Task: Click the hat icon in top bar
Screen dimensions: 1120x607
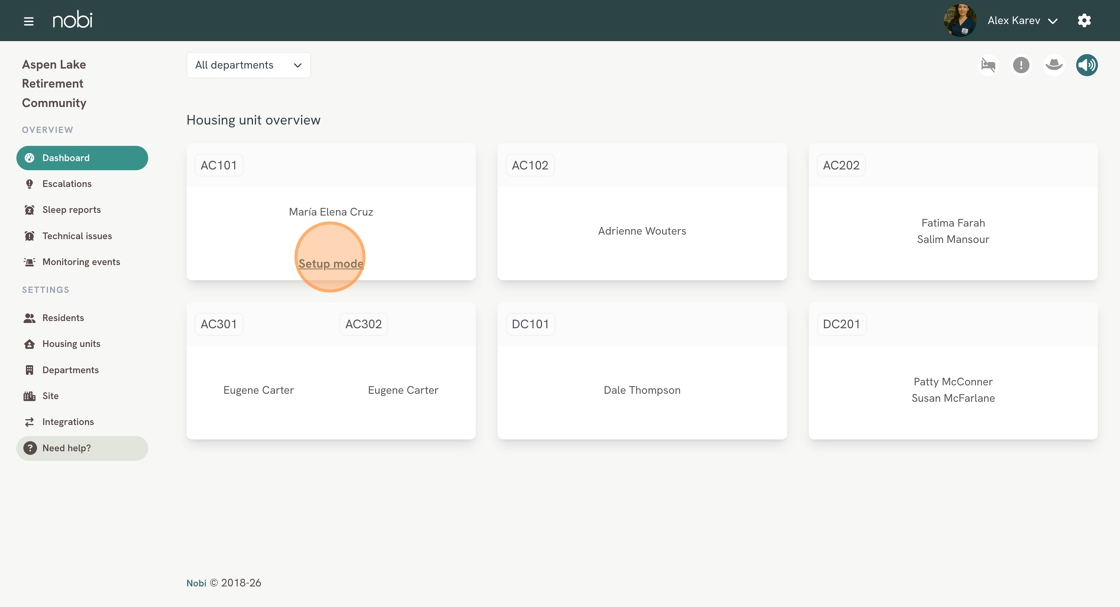Action: [1054, 65]
